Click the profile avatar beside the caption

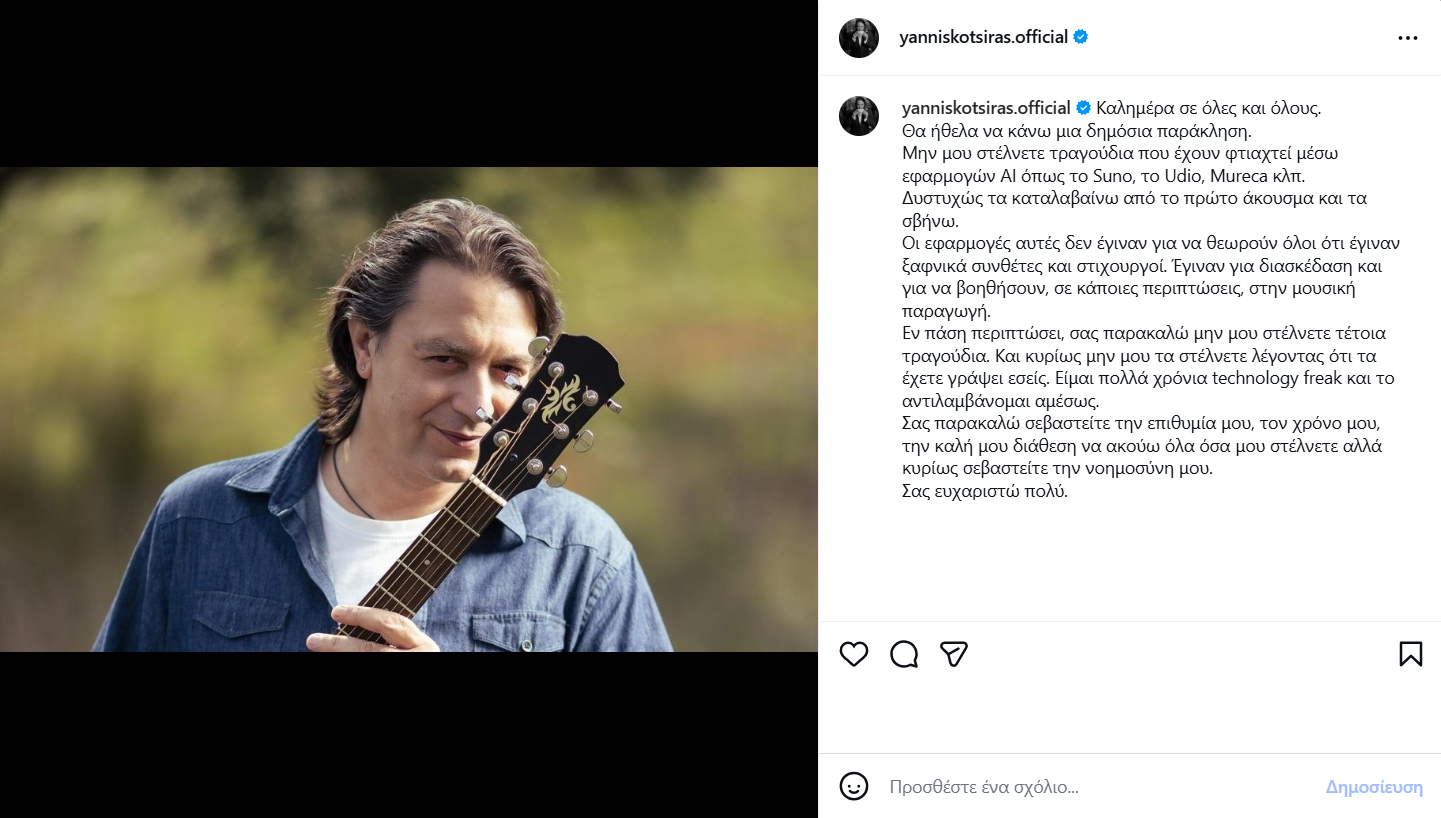(x=859, y=116)
